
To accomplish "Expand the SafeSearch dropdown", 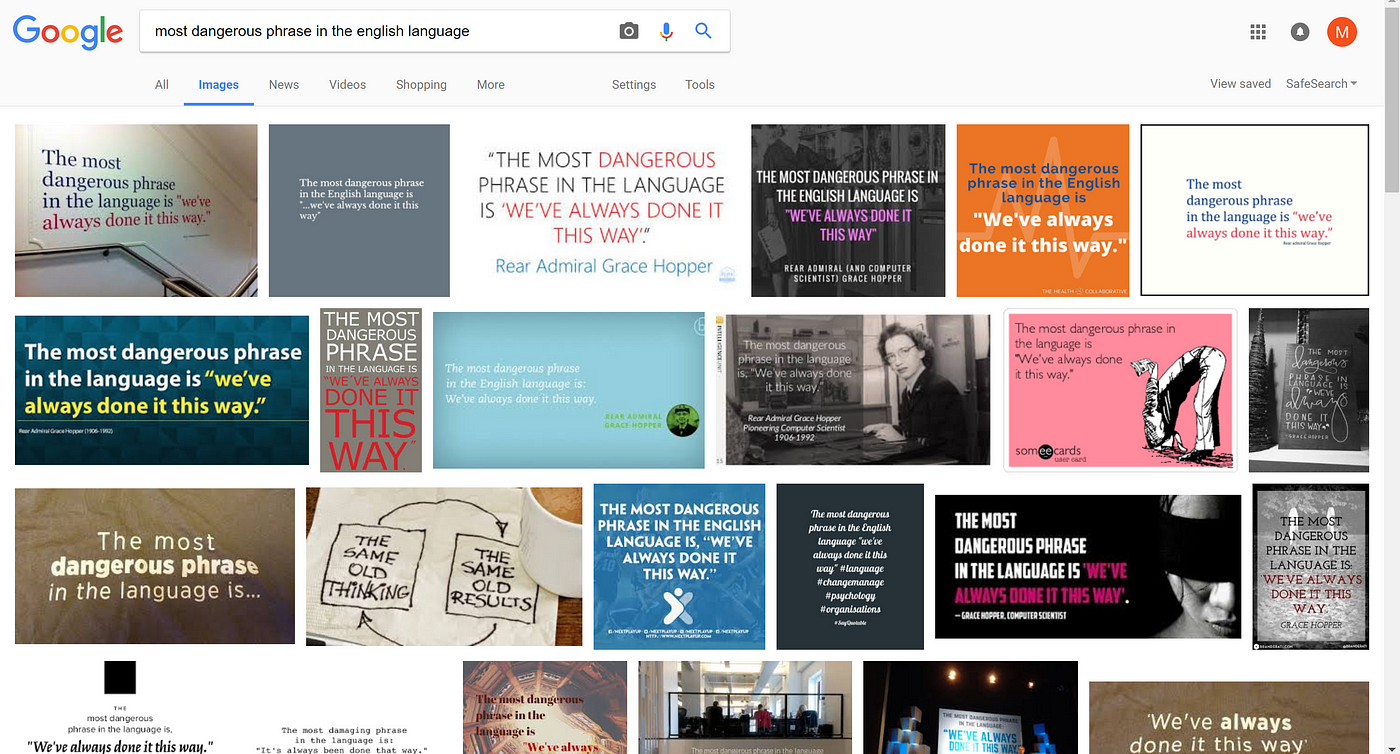I will (x=1321, y=84).
